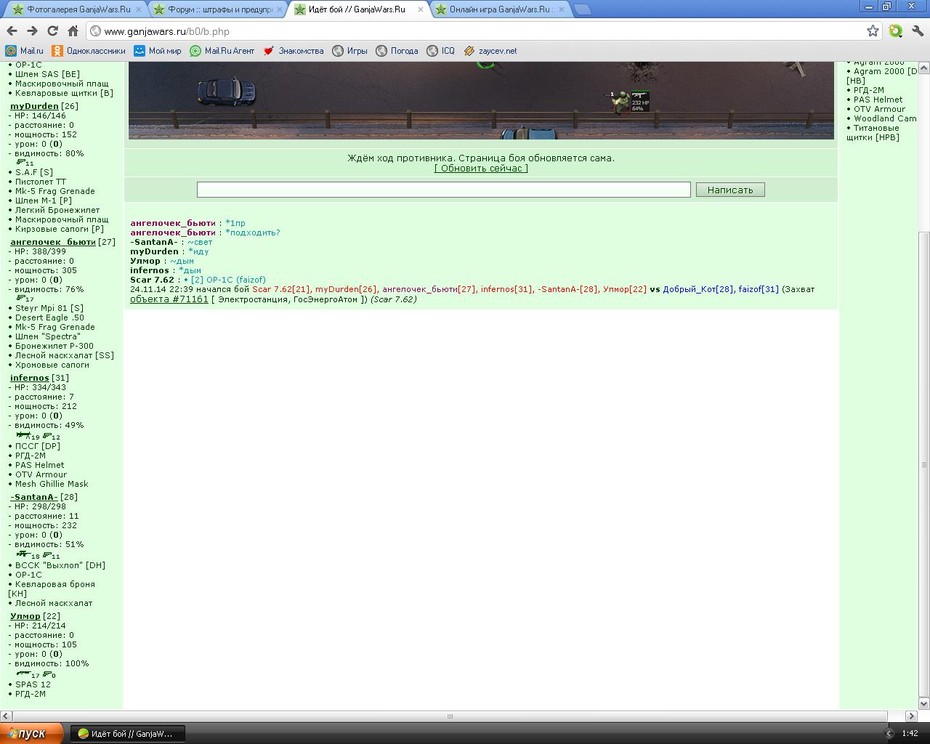Bookmark this page with the star icon

pos(872,31)
